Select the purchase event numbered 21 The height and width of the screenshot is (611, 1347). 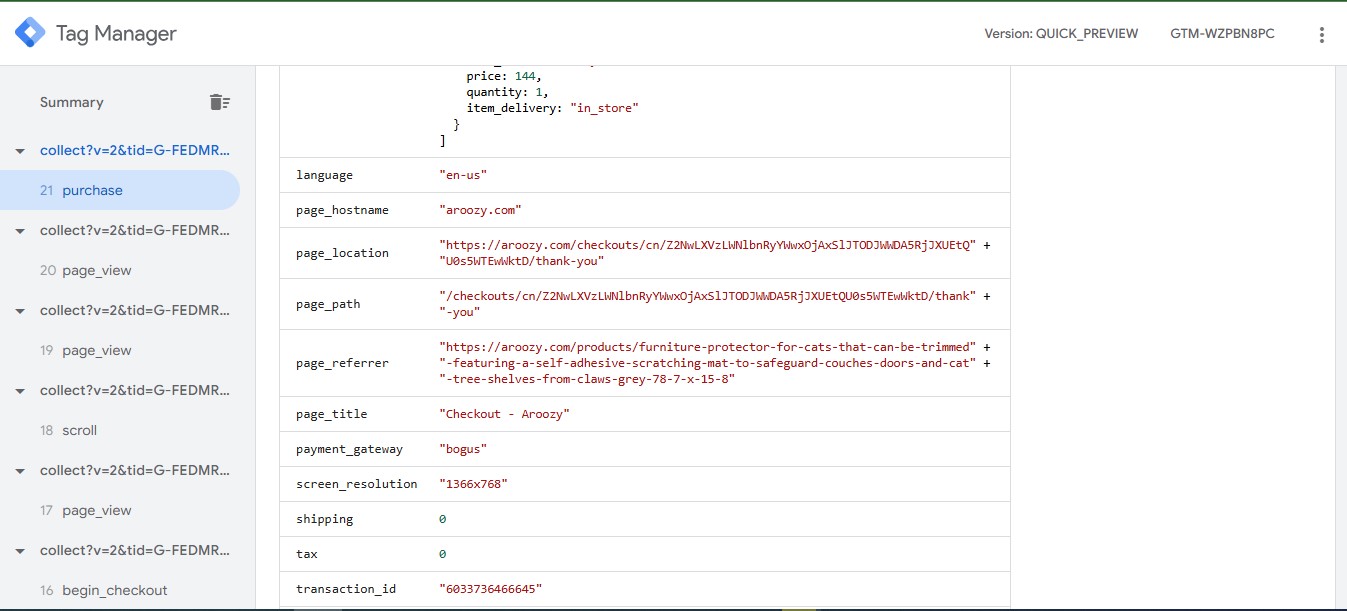click(92, 190)
